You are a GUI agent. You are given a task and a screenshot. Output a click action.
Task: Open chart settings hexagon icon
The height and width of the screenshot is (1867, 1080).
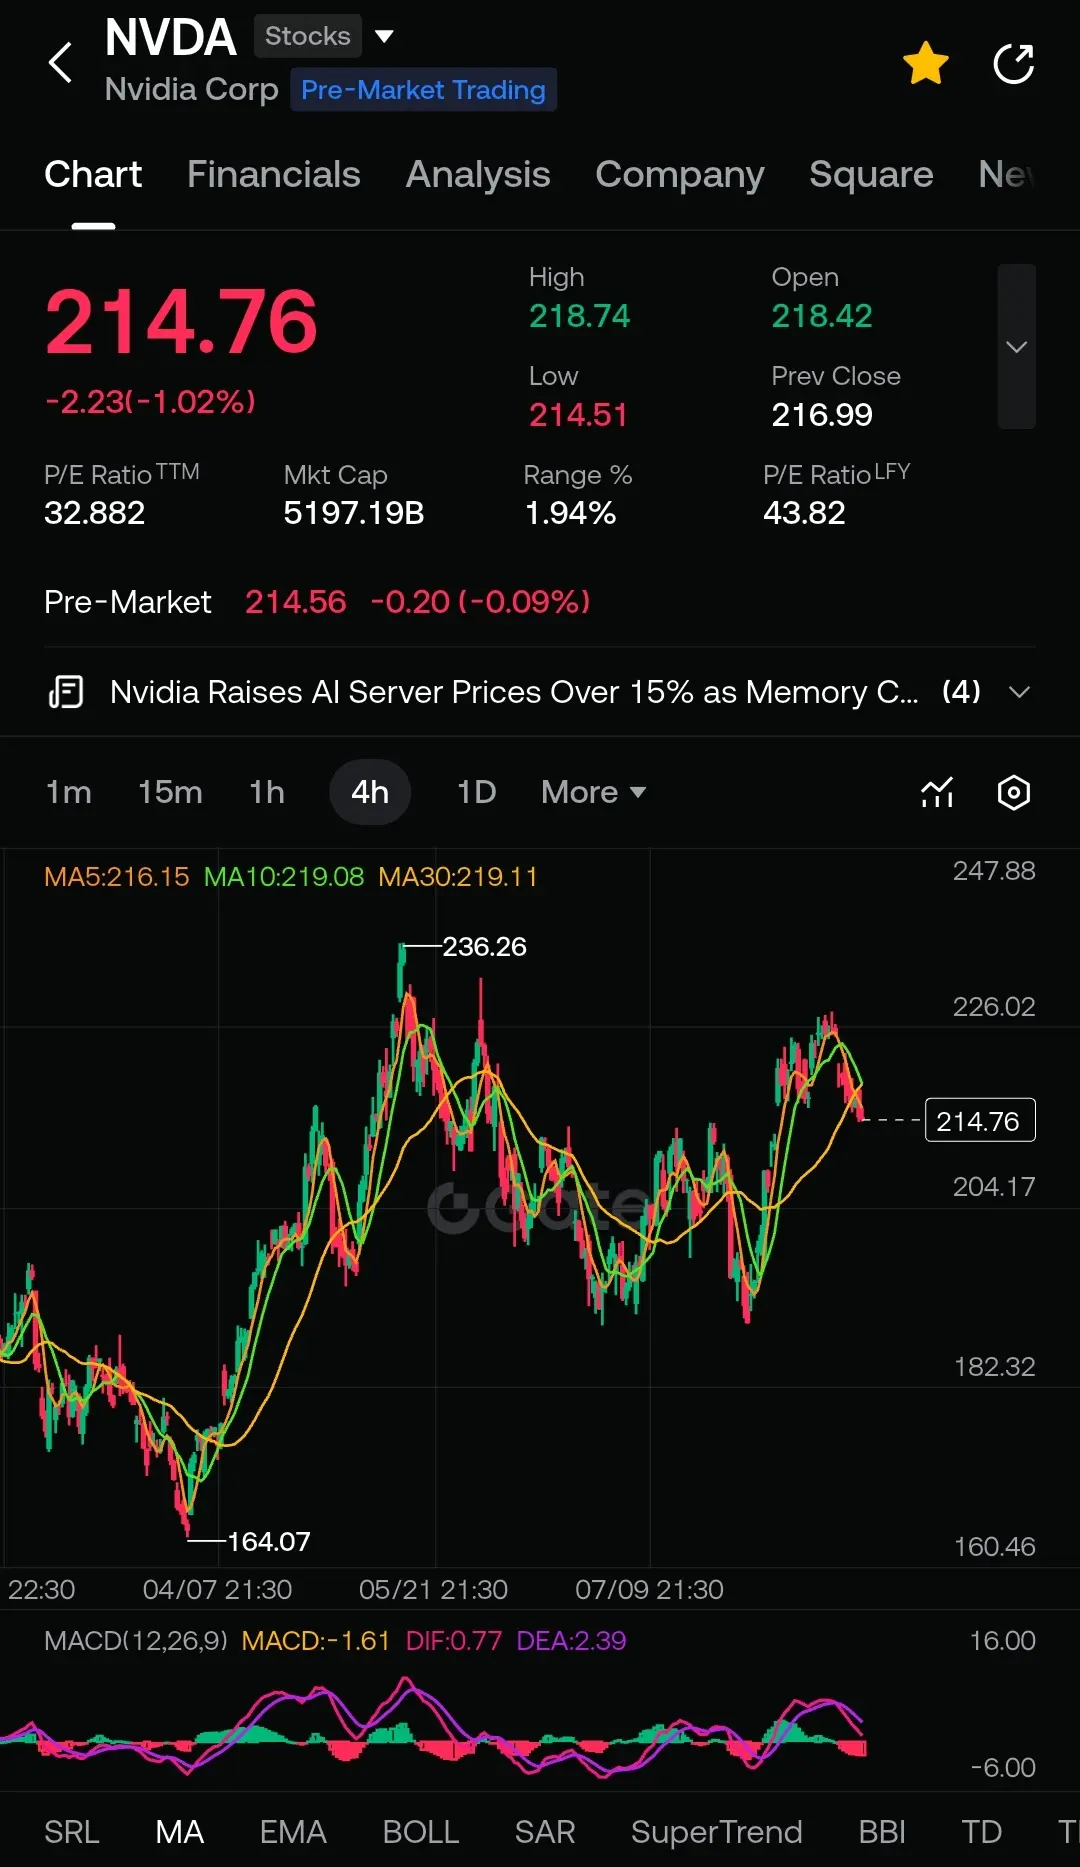click(1013, 792)
